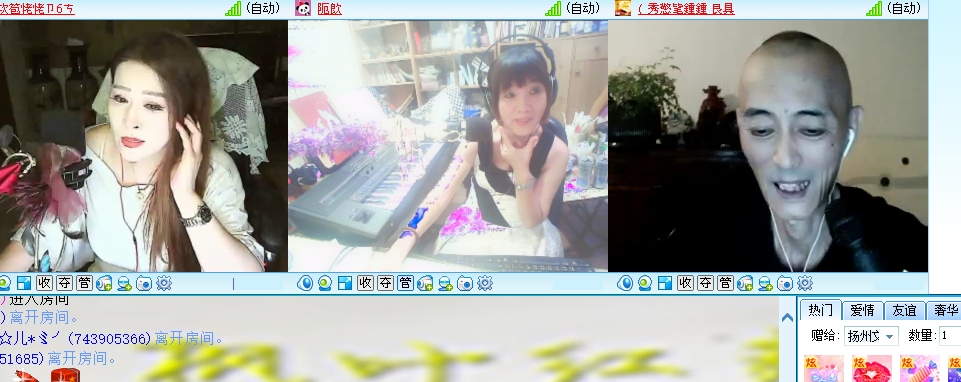Click the snapshot camera icon under the right video
961x382 pixels.
(785, 283)
